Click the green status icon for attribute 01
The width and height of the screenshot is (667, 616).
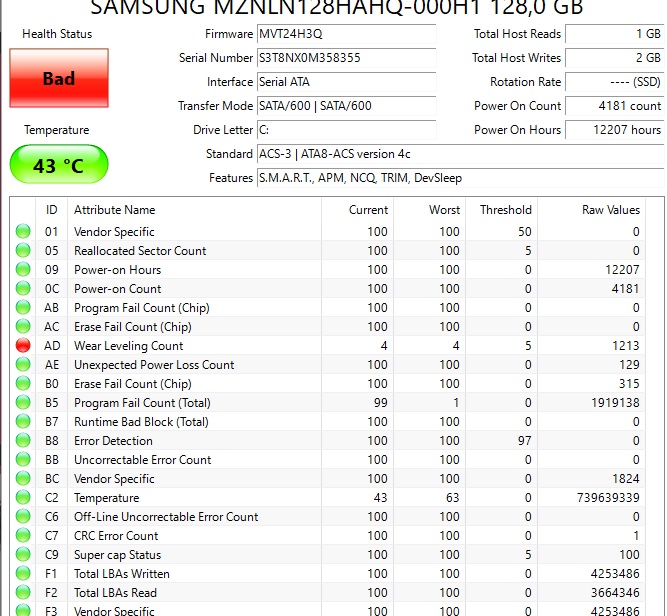[x=23, y=231]
